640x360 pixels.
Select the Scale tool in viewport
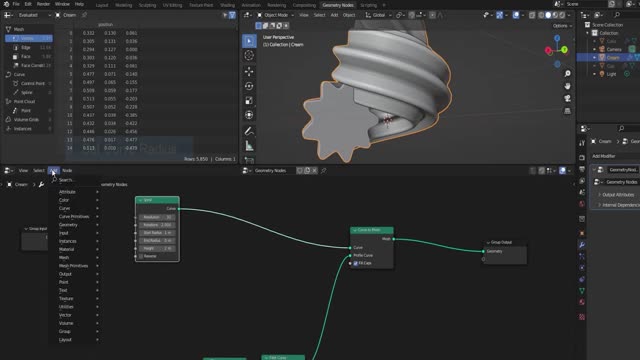pyautogui.click(x=249, y=100)
